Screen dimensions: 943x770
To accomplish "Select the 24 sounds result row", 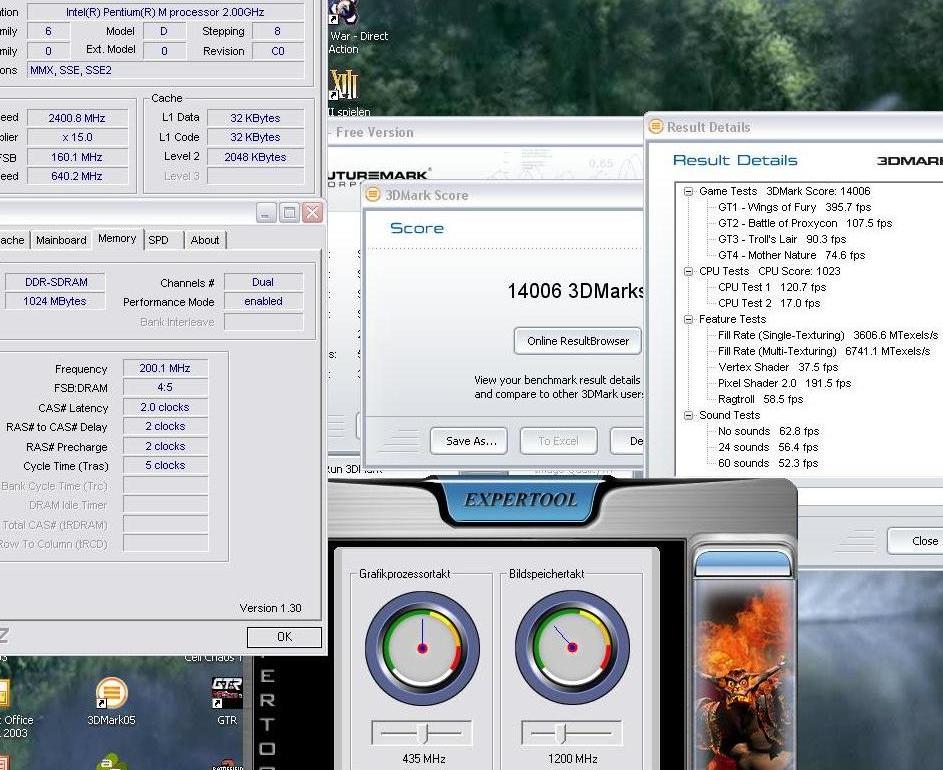I will pyautogui.click(x=768, y=447).
